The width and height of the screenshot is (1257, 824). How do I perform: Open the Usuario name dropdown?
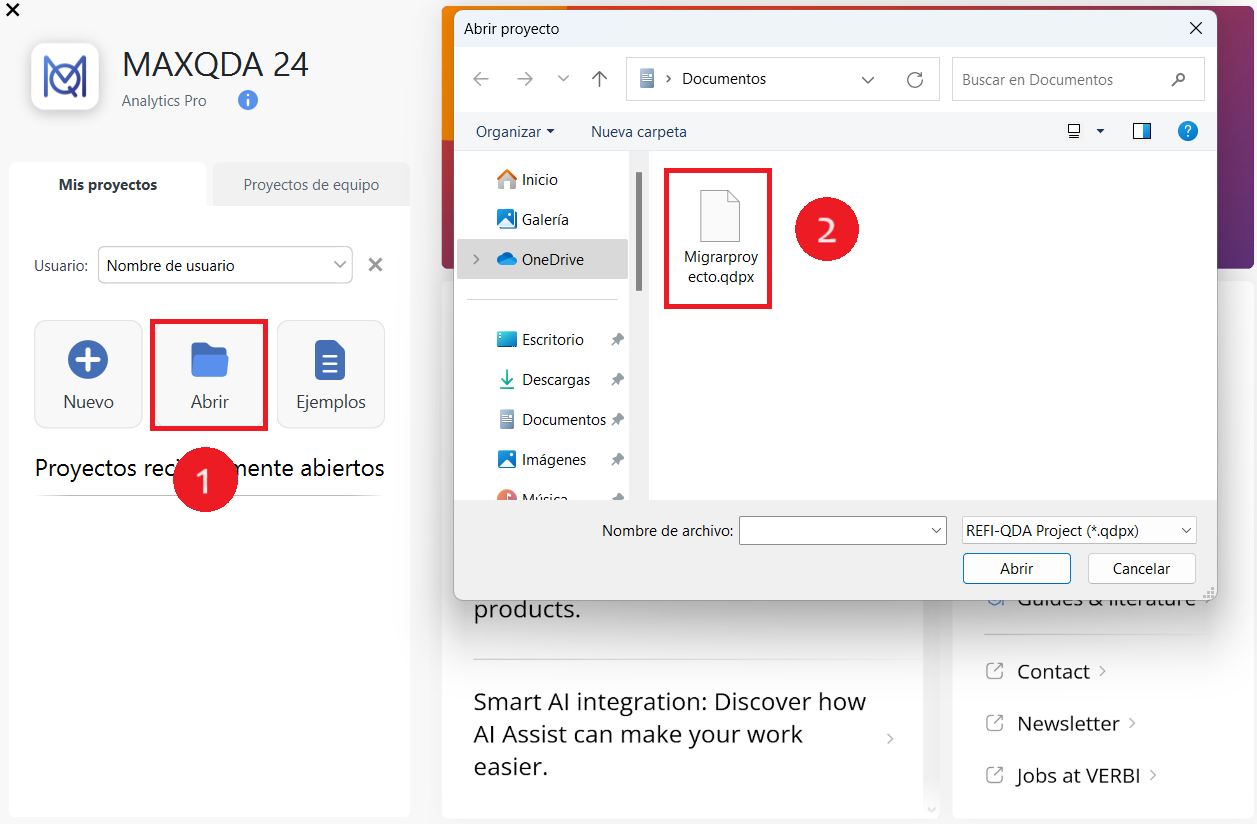point(225,265)
